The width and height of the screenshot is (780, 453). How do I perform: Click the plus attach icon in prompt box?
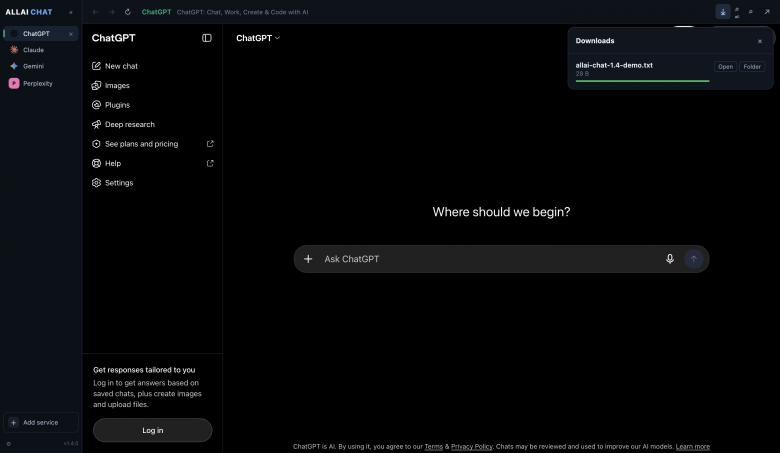pos(308,259)
